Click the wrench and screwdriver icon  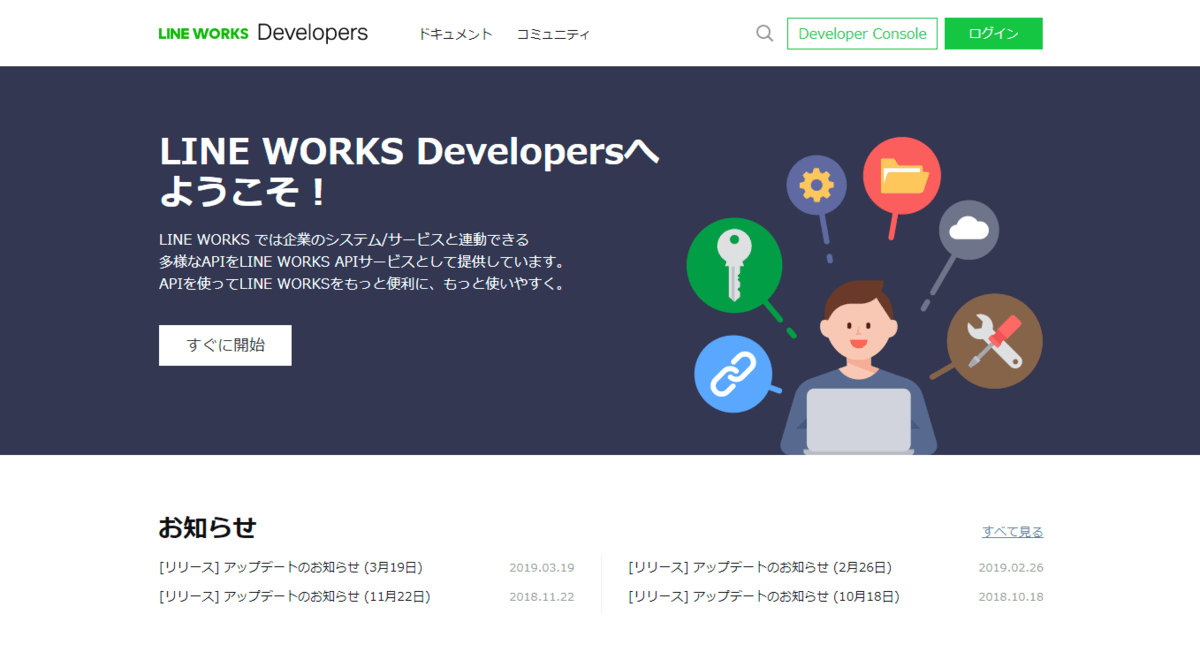(x=994, y=341)
